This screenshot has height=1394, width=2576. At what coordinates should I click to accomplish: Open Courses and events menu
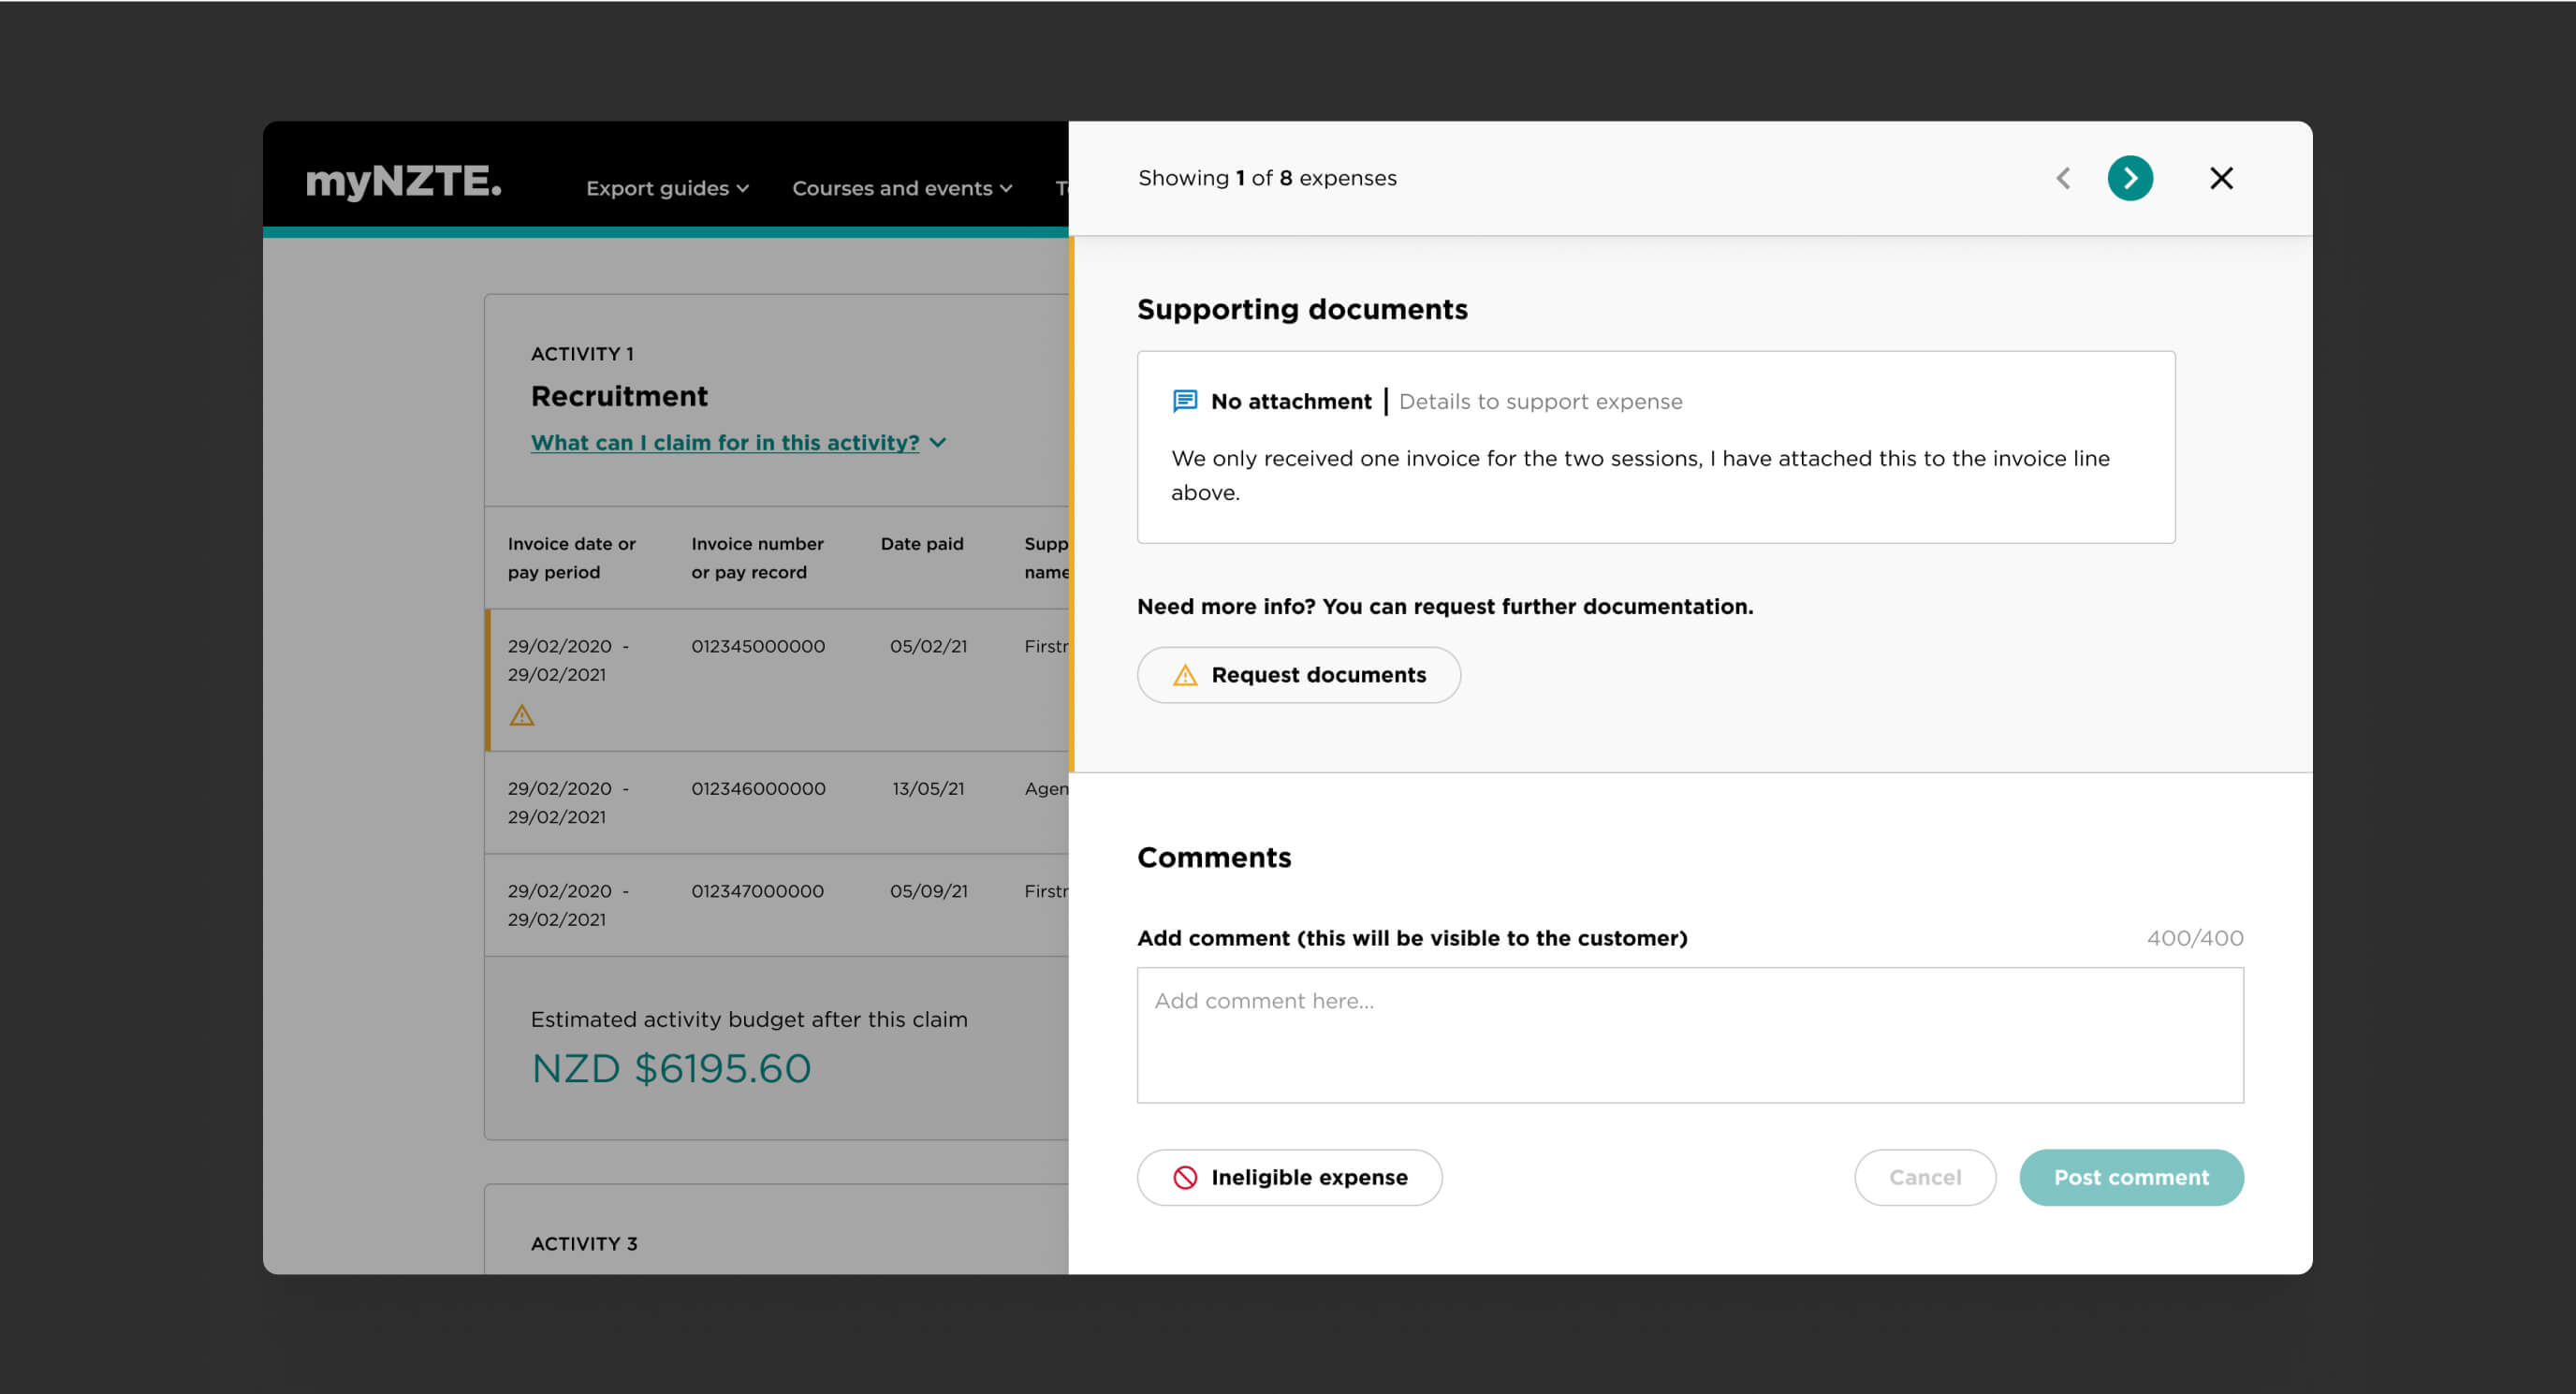coord(902,188)
